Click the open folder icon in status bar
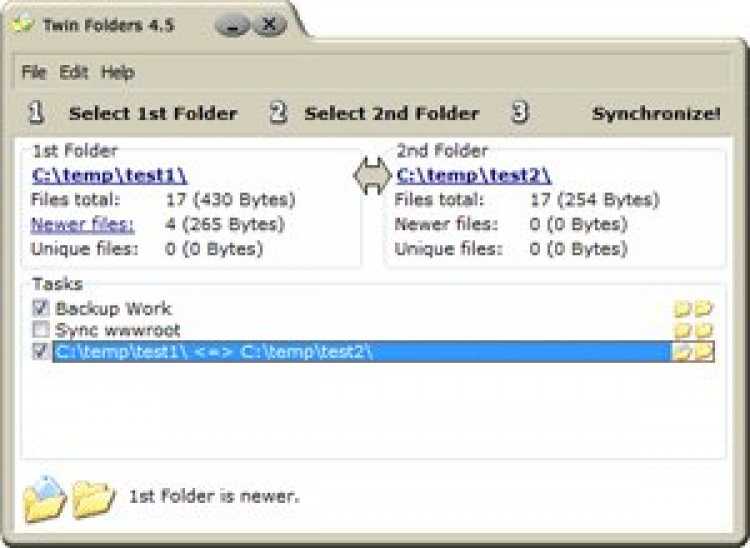This screenshot has height=548, width=750. pyautogui.click(x=45, y=499)
